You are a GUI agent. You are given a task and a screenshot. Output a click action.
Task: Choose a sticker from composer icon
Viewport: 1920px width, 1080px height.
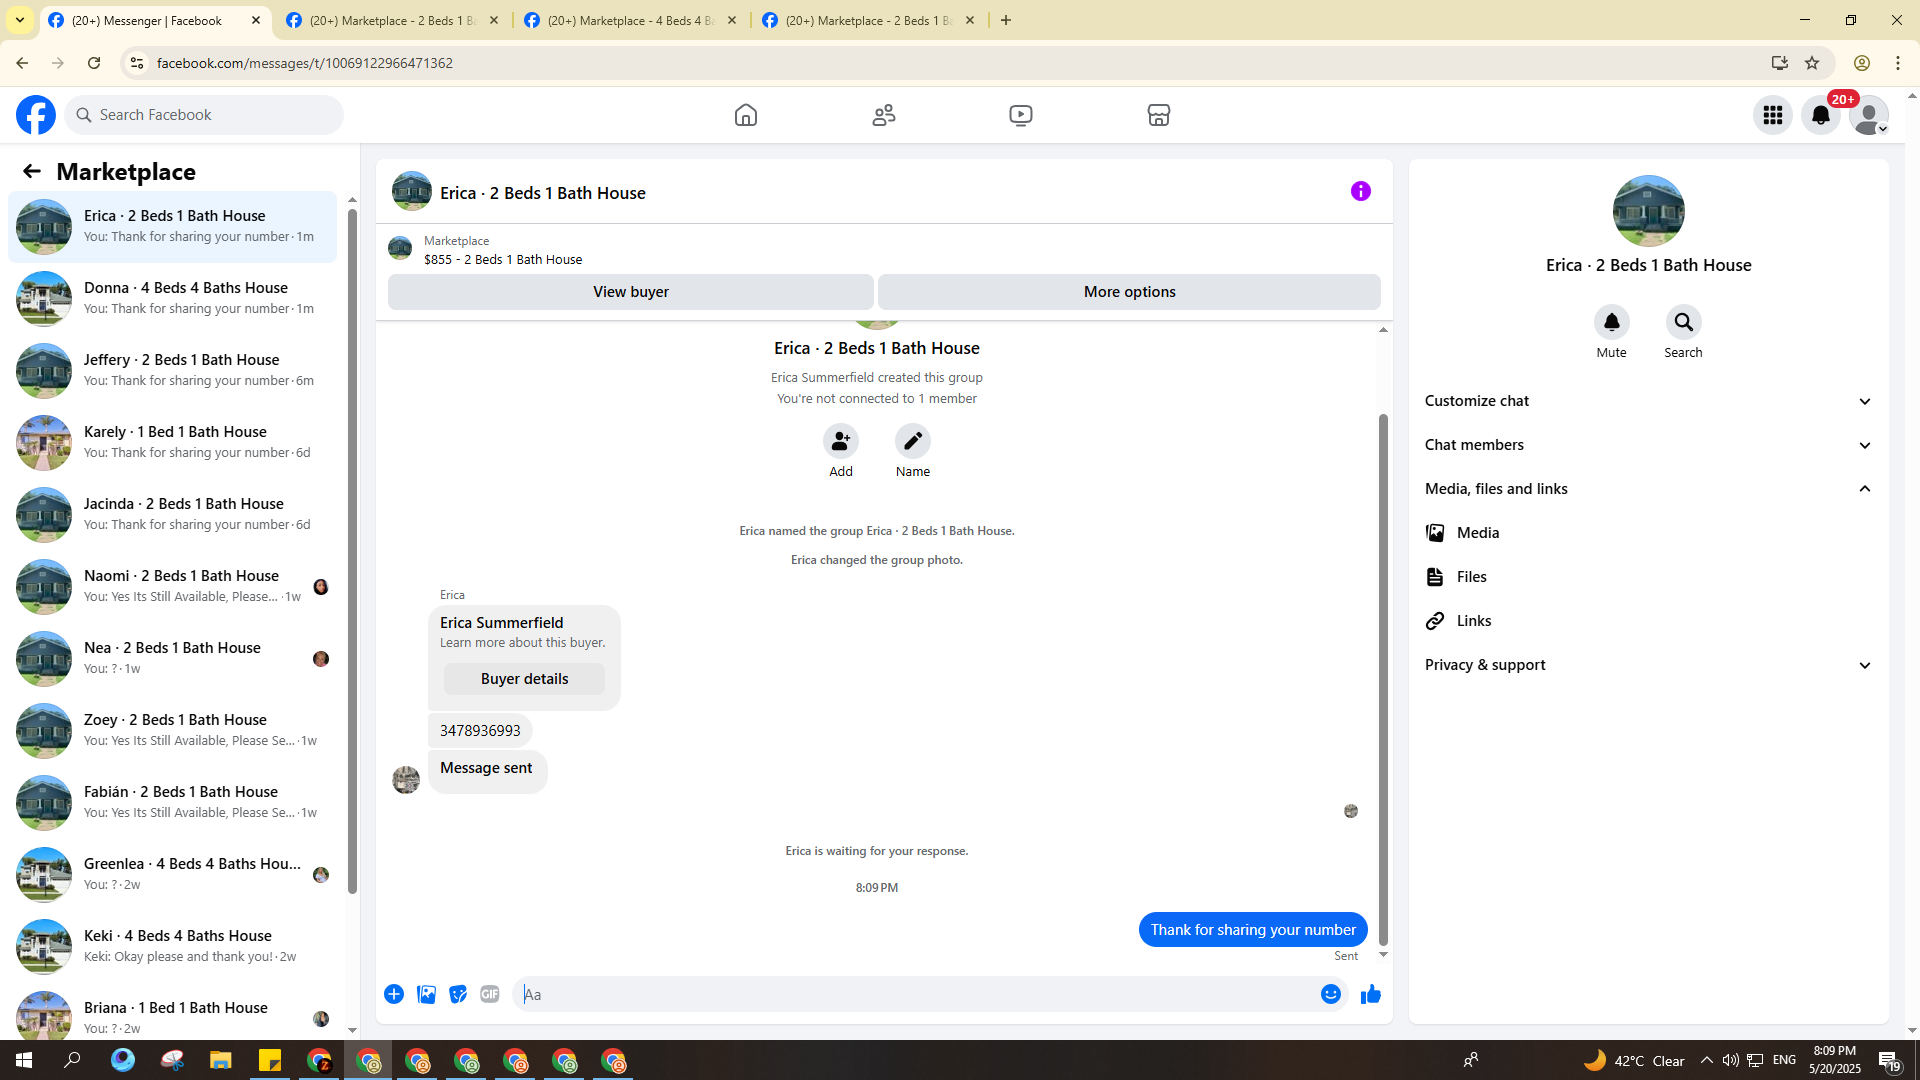(x=458, y=994)
